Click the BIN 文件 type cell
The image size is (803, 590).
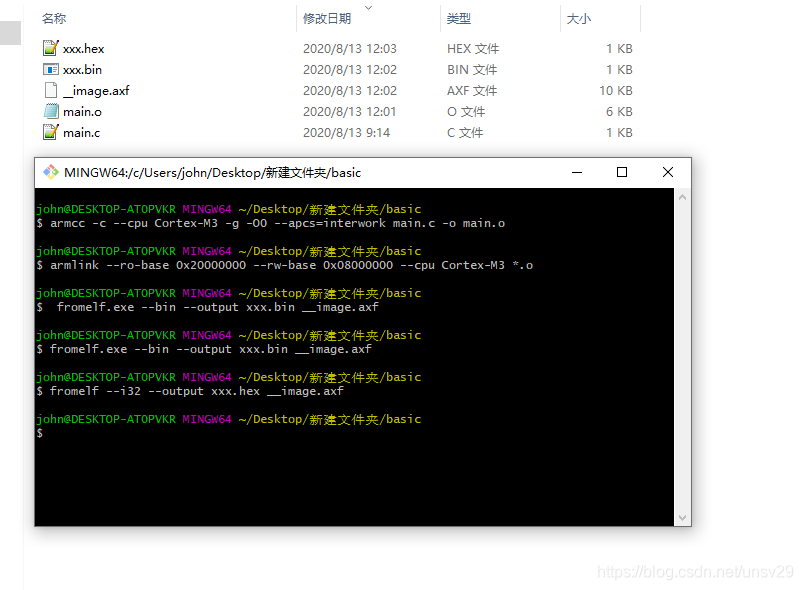472,70
